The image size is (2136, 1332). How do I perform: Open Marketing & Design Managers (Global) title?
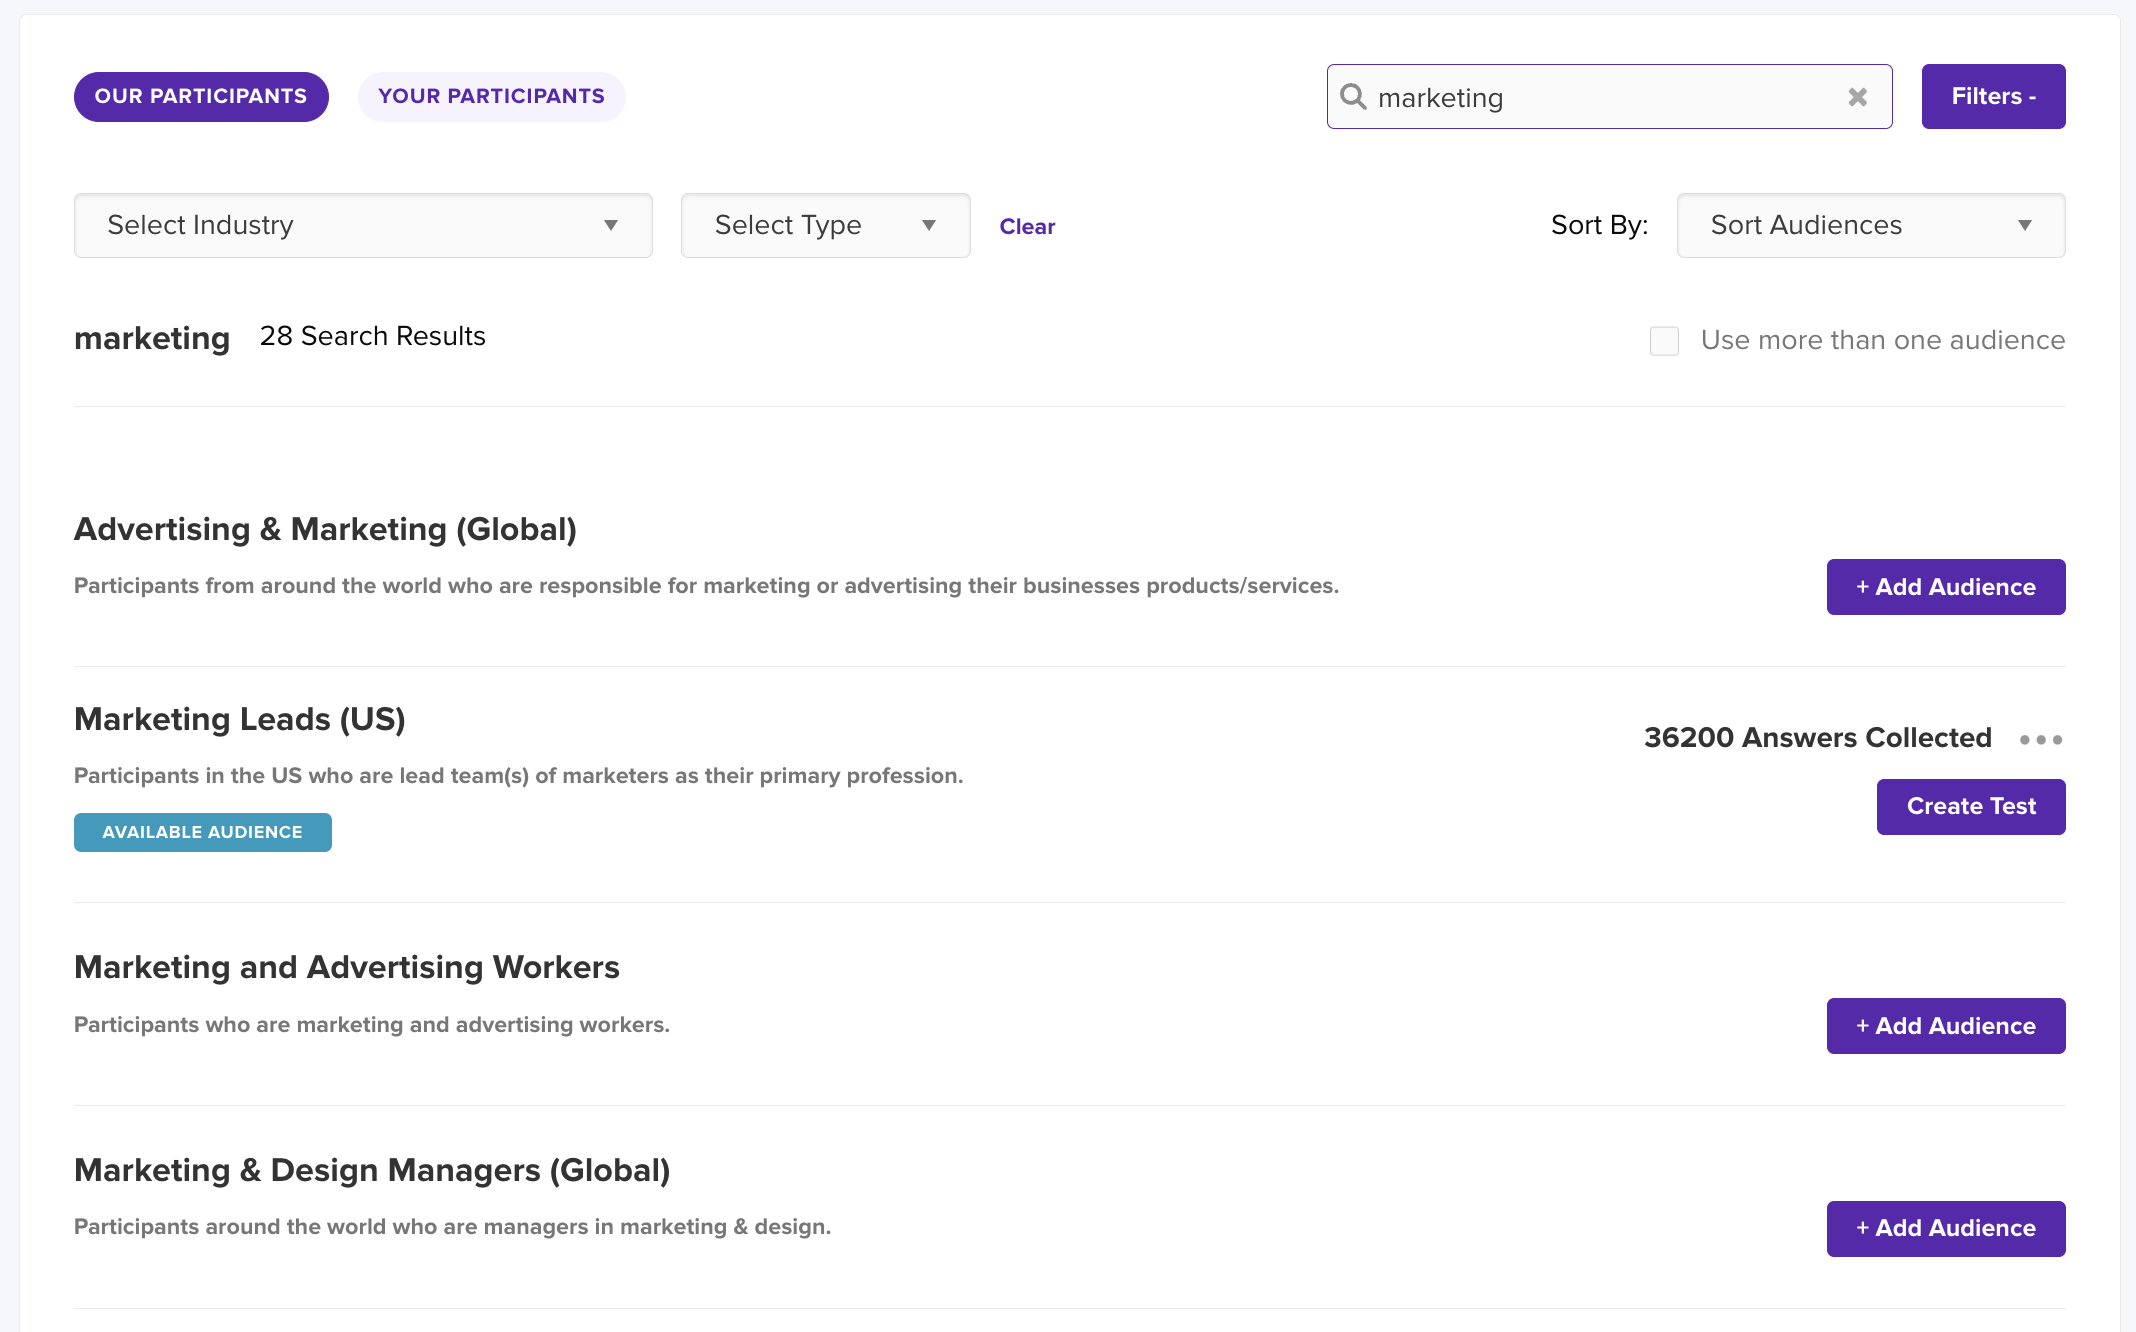(x=372, y=1171)
